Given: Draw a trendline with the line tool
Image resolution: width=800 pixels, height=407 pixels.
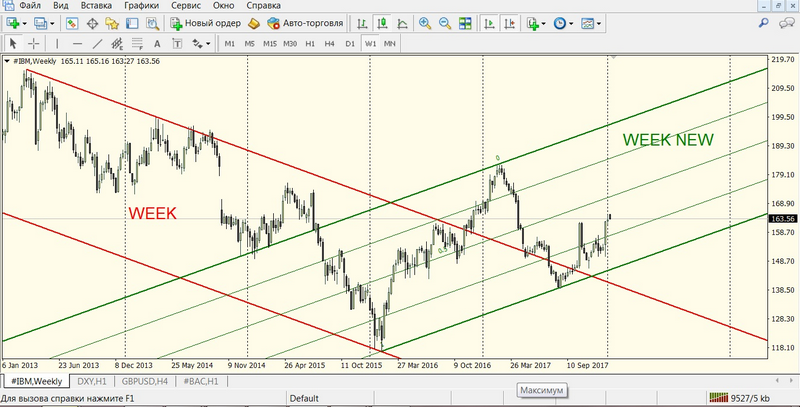Looking at the screenshot, I should pos(98,43).
